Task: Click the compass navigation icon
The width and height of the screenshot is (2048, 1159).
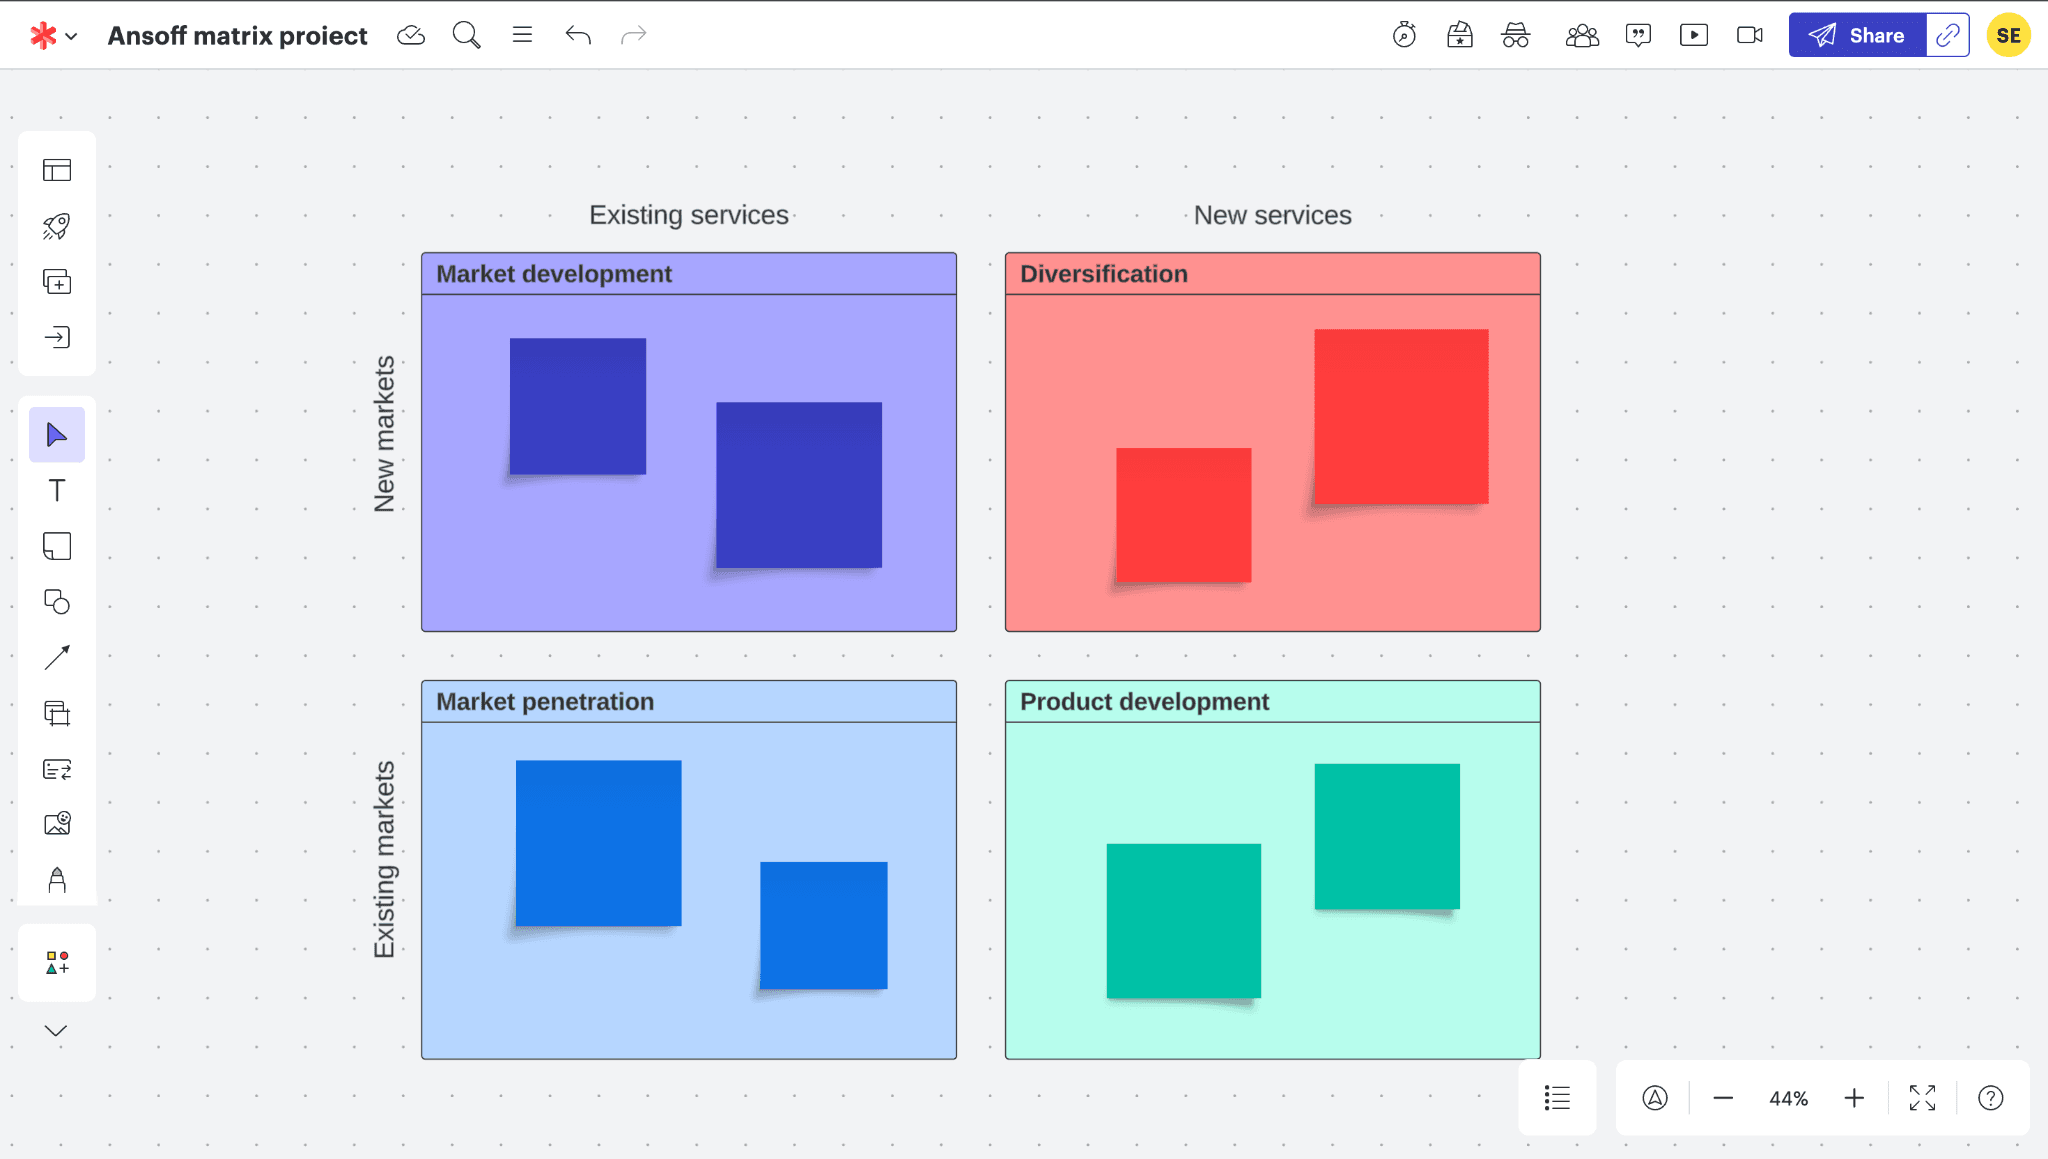Action: (x=1655, y=1098)
